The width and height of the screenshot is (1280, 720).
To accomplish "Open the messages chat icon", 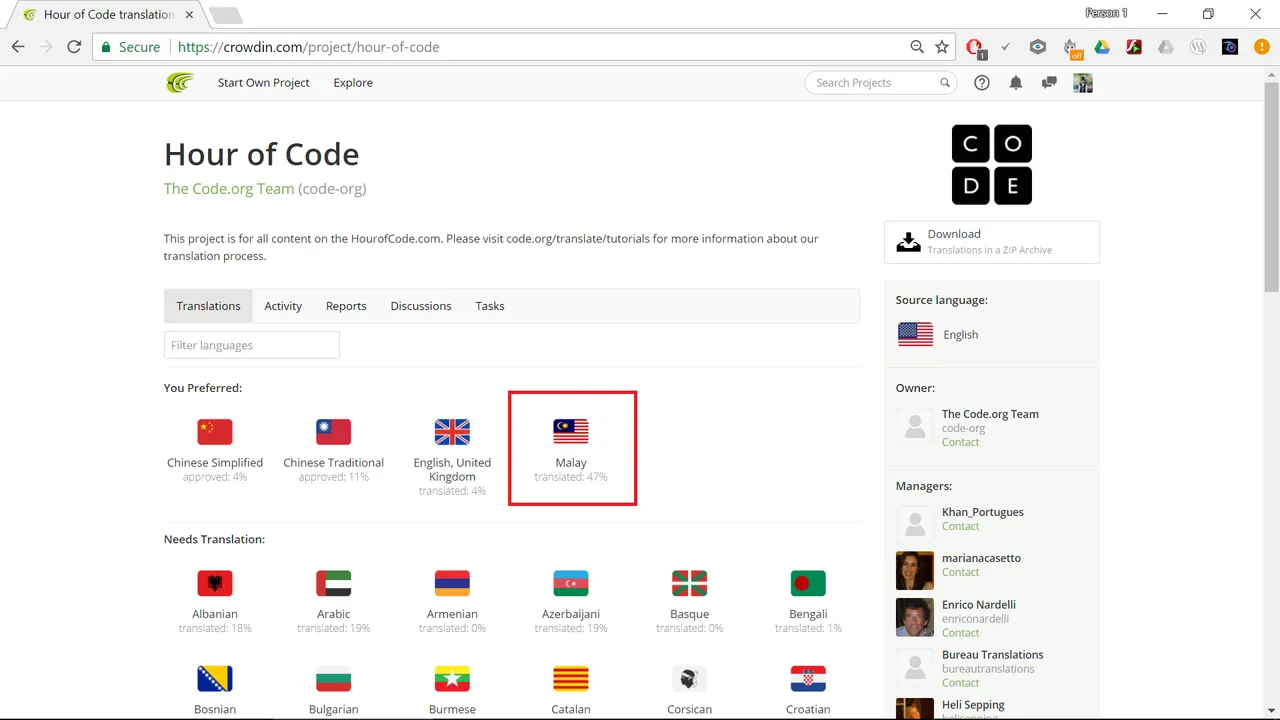I will 1049,83.
